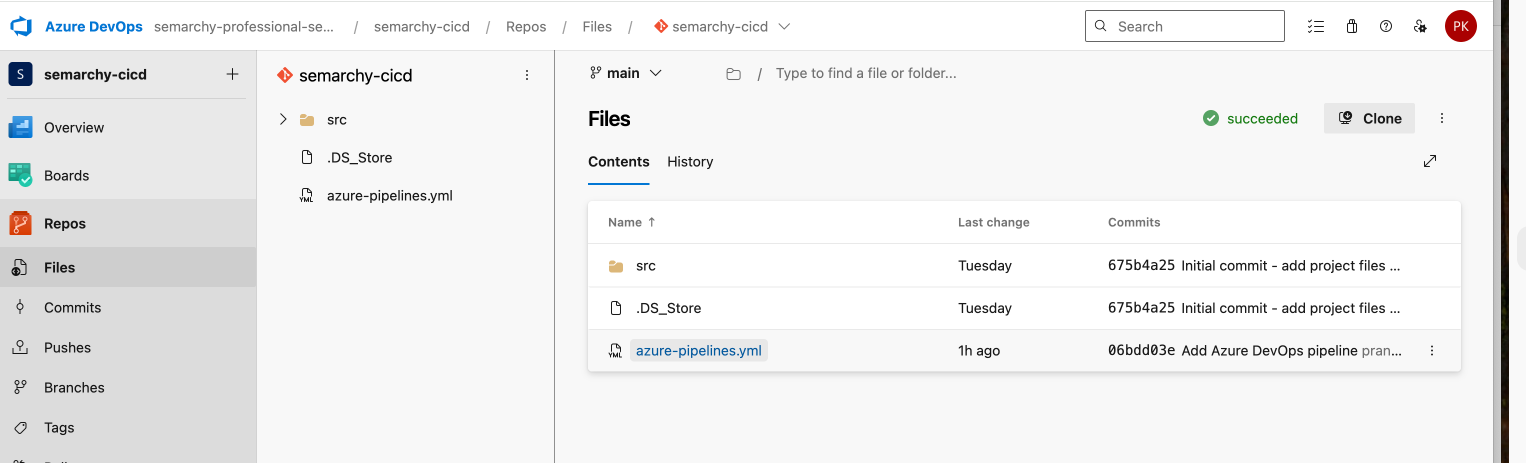Open more options for azure-pipelines.yml row
The image size is (1526, 463).
coord(1432,351)
